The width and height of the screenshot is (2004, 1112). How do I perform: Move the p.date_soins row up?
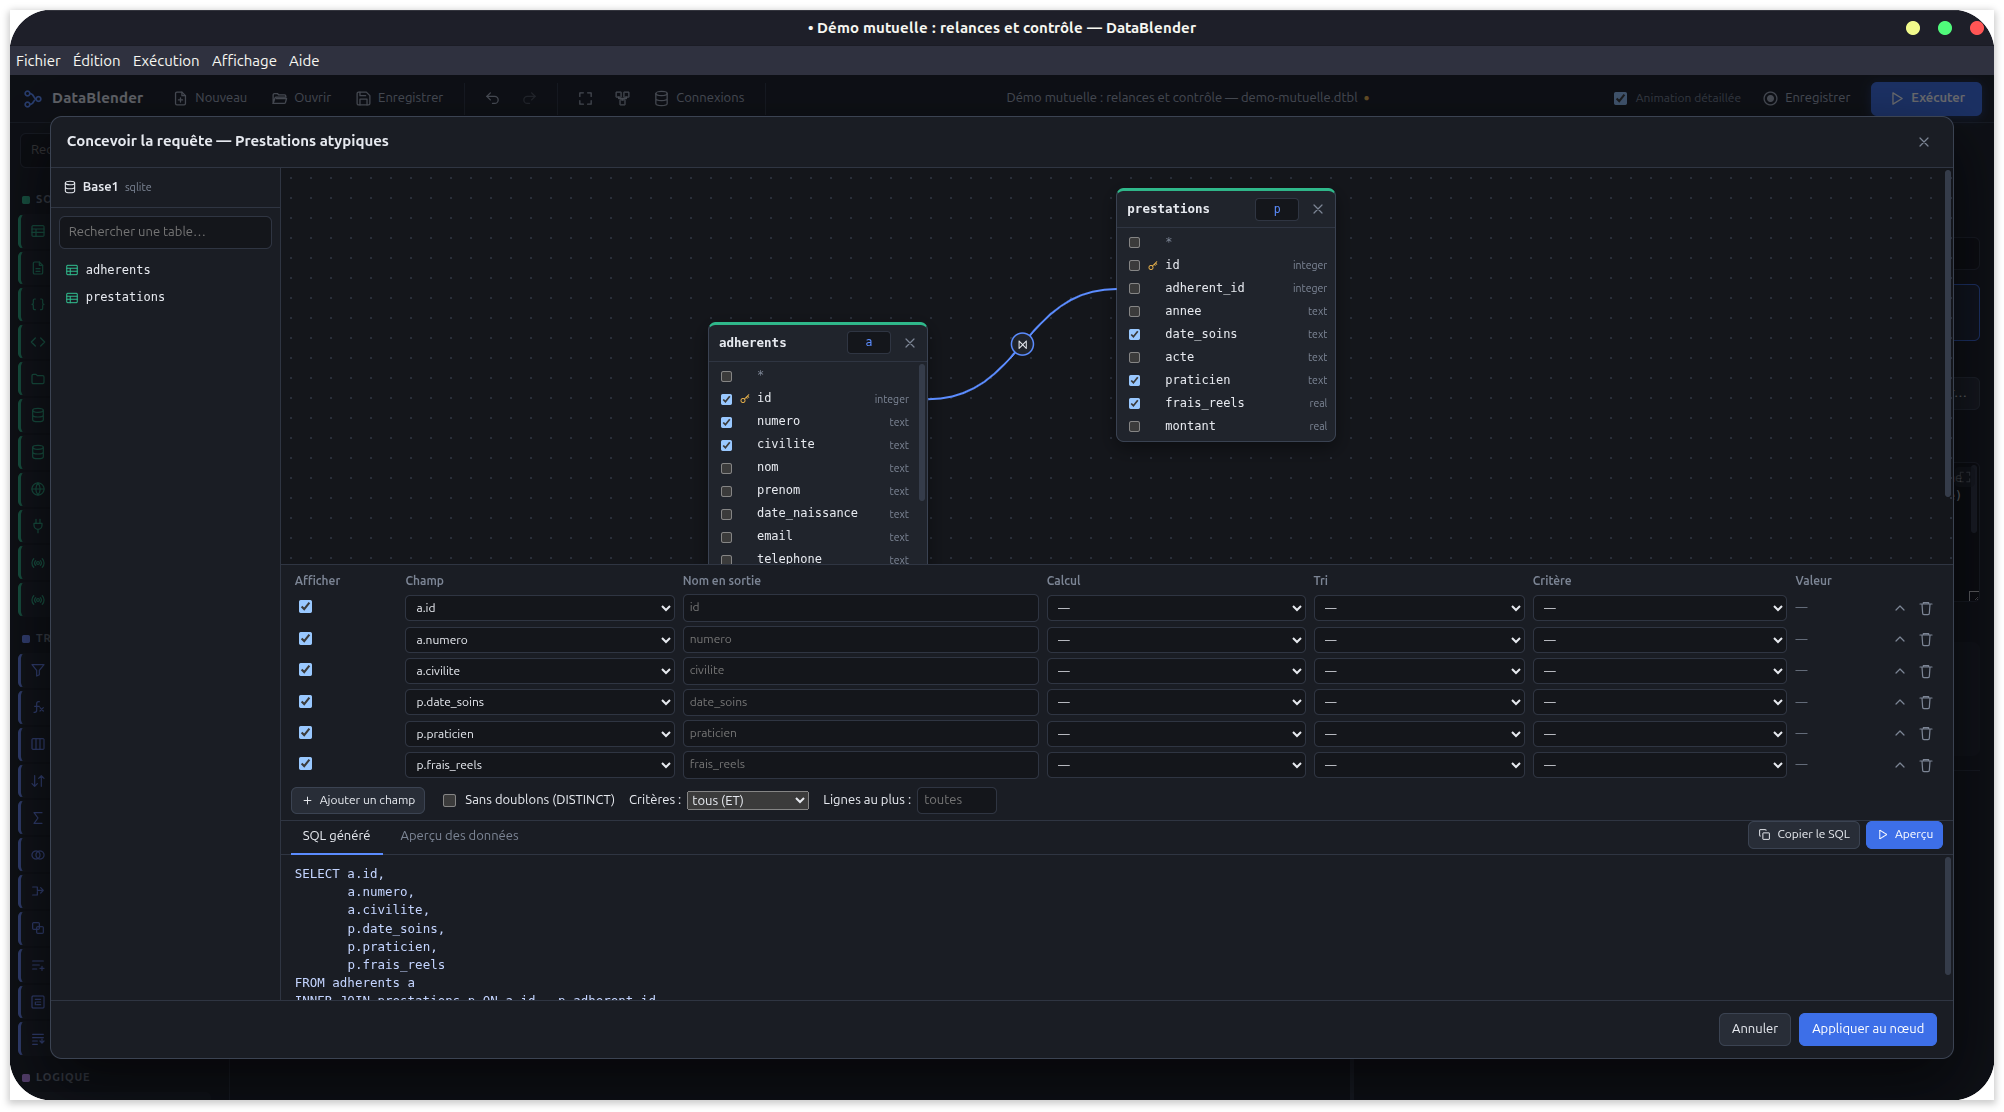(1899, 702)
